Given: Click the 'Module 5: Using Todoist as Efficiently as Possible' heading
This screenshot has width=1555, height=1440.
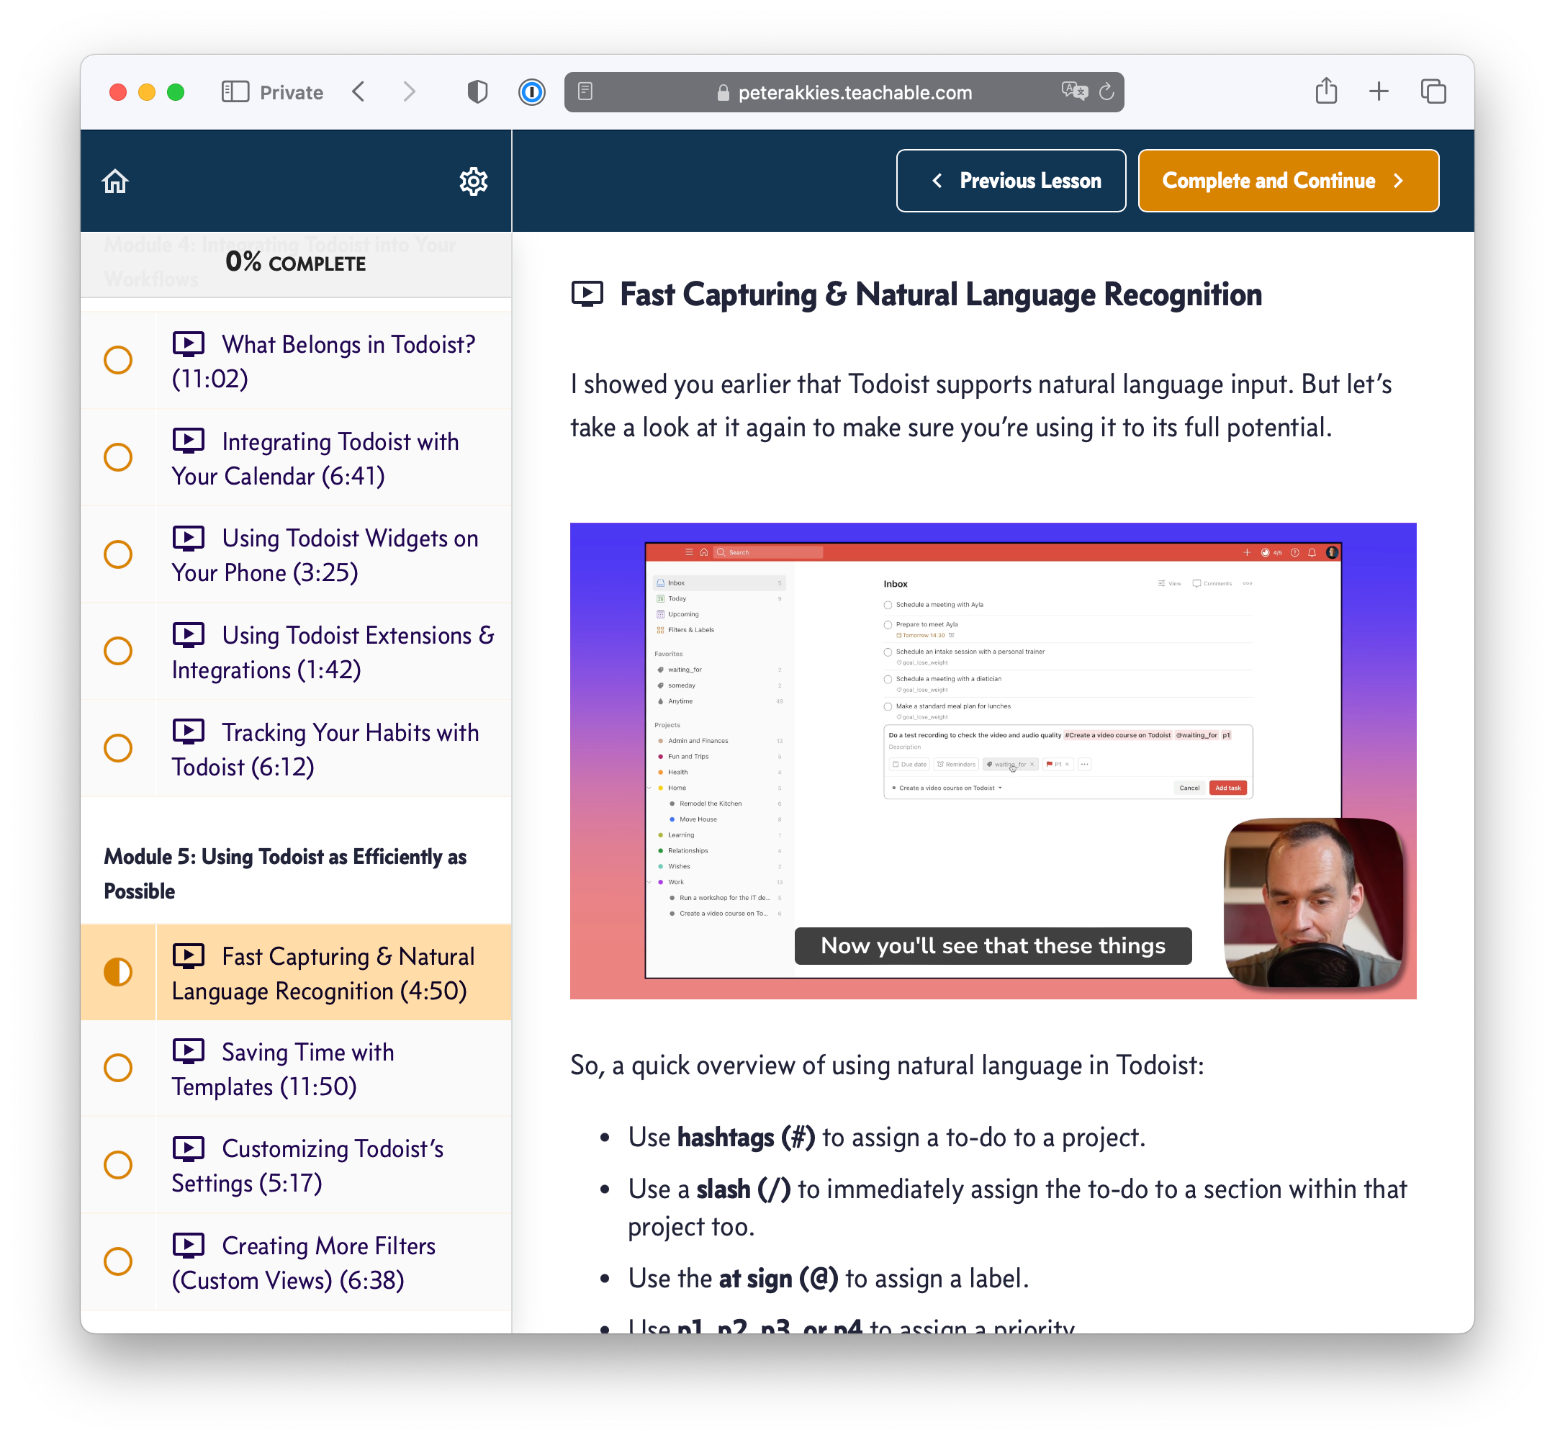Looking at the screenshot, I should click(x=286, y=873).
